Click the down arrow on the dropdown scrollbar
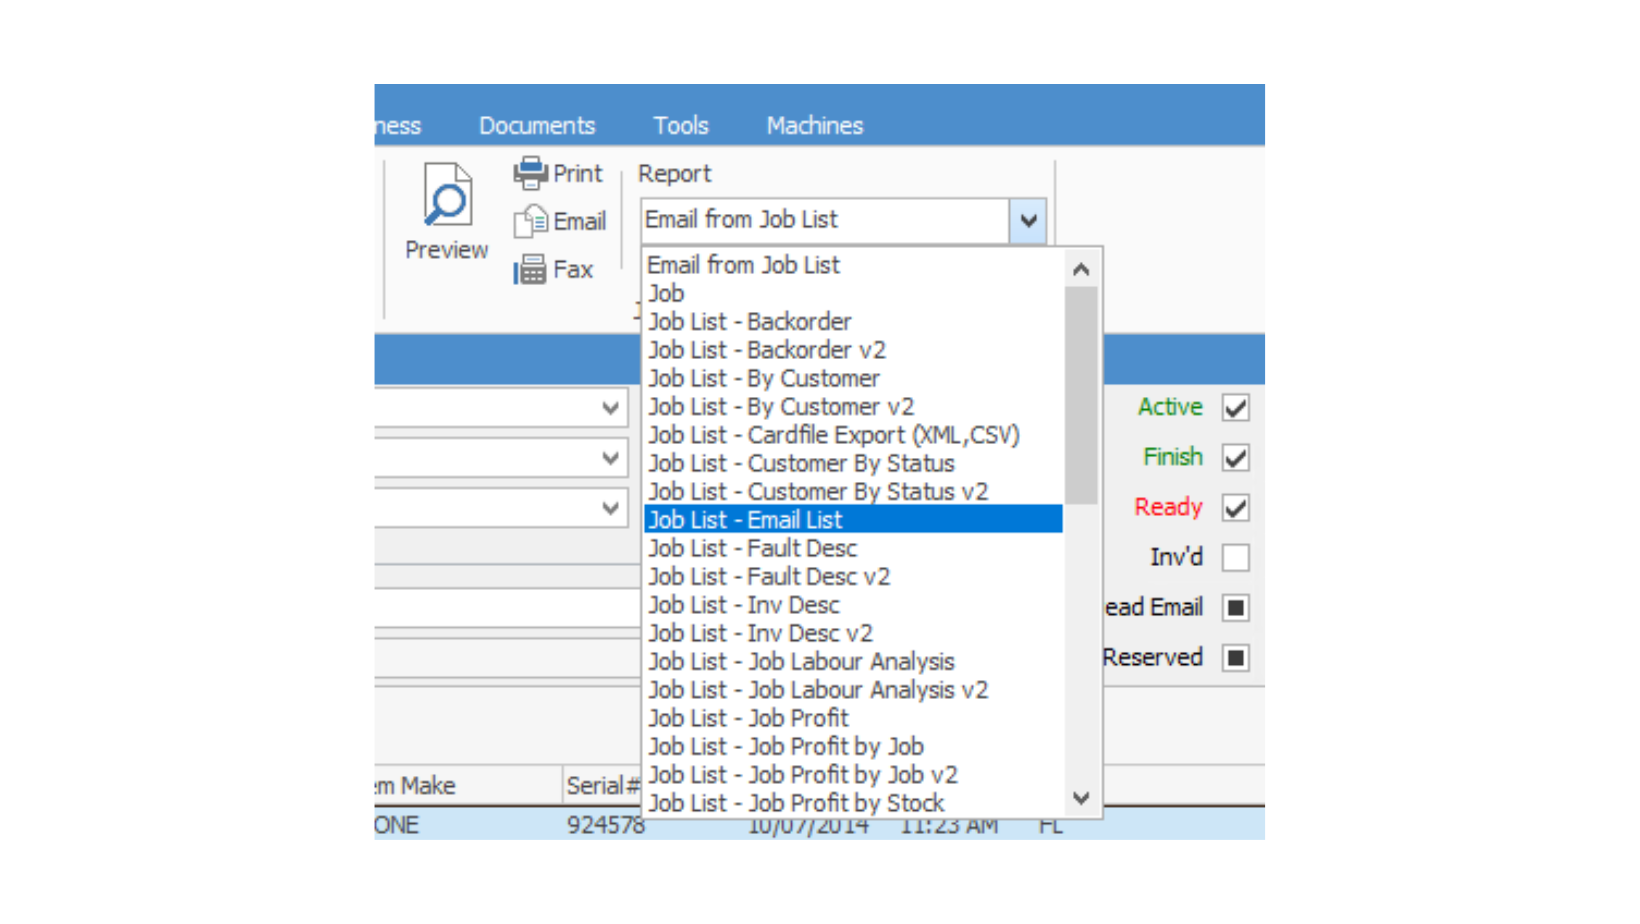 (1081, 799)
